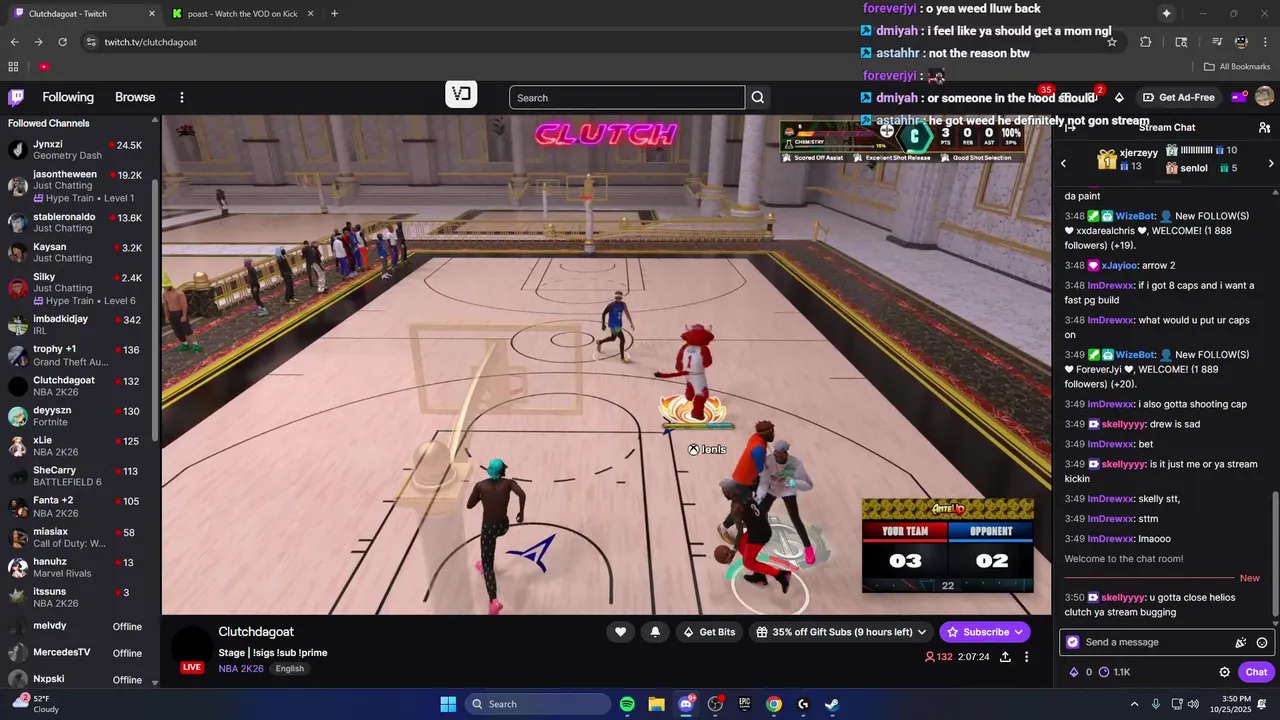Click the Twitch logo home icon
Screen dimensions: 1280x720
click(16, 97)
